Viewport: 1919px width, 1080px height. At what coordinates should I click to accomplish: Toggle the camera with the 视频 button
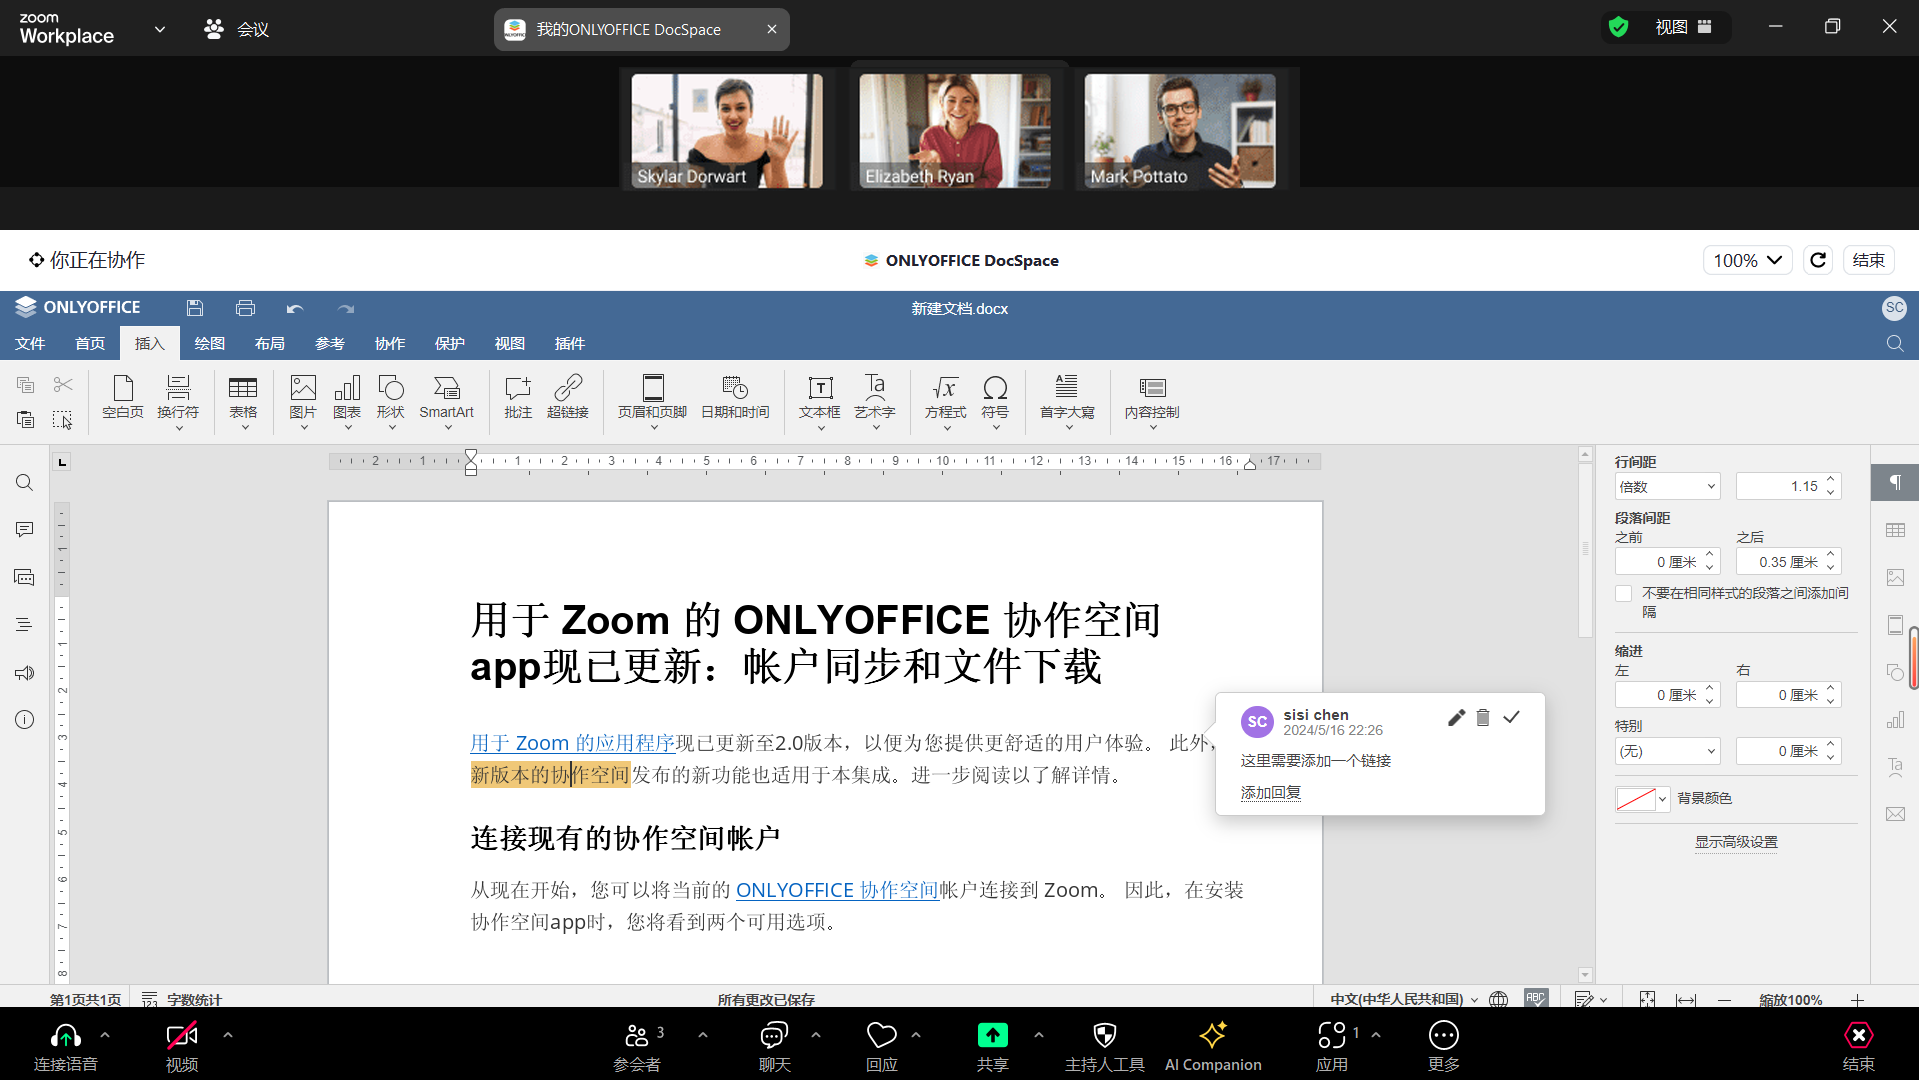coord(181,1045)
